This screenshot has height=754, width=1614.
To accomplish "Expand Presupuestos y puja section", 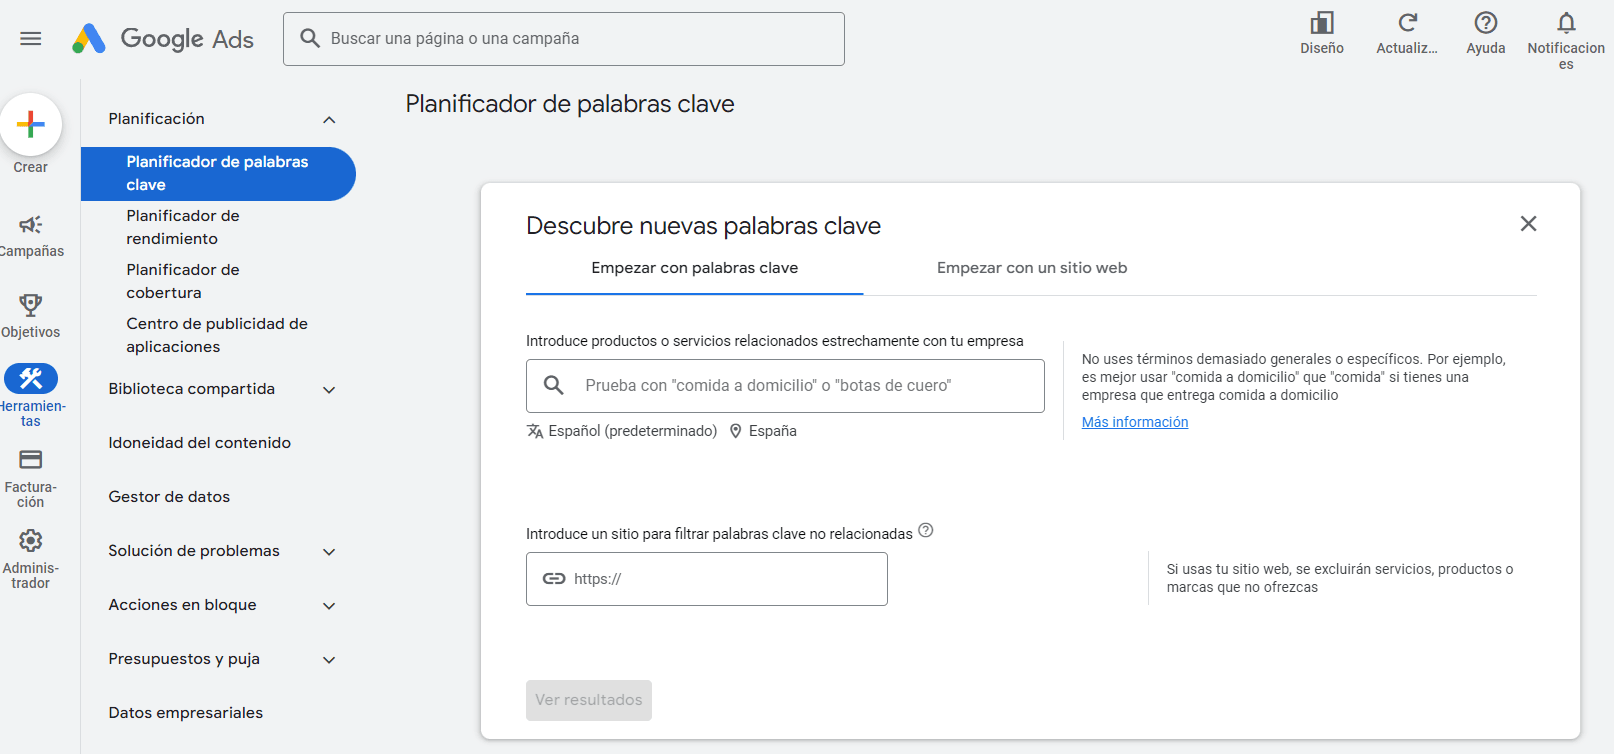I will click(x=329, y=660).
